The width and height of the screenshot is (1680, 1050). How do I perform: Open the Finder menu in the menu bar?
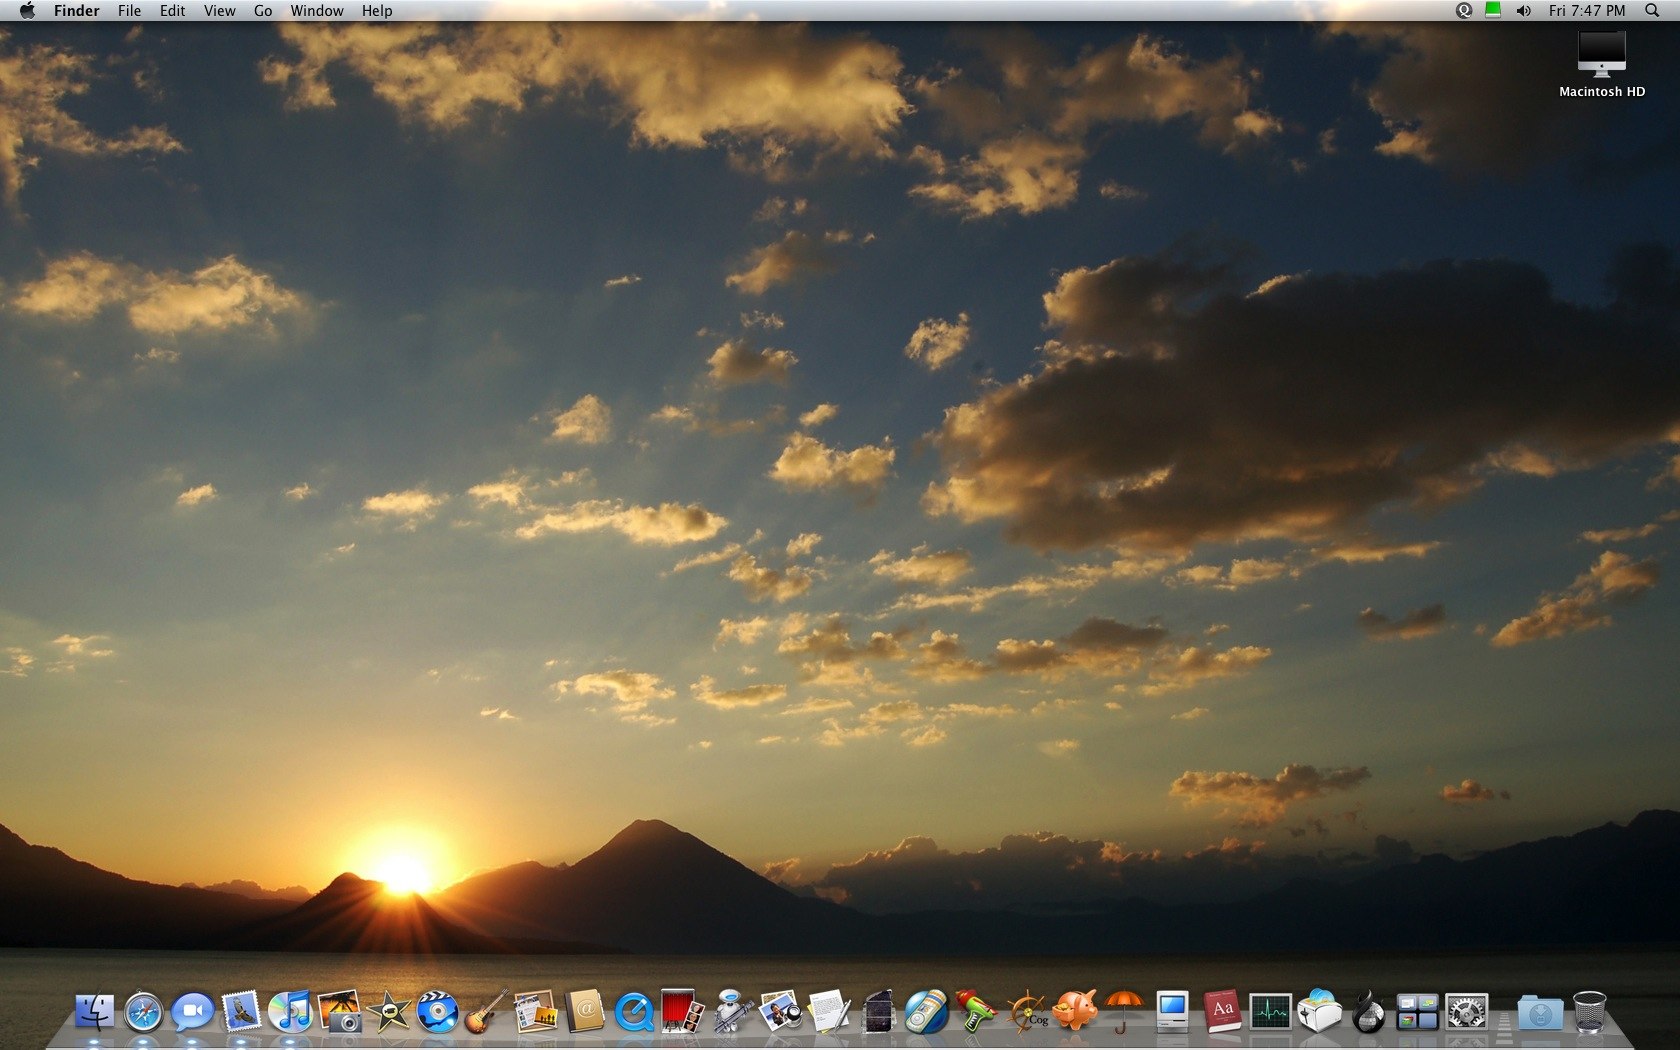pyautogui.click(x=76, y=10)
